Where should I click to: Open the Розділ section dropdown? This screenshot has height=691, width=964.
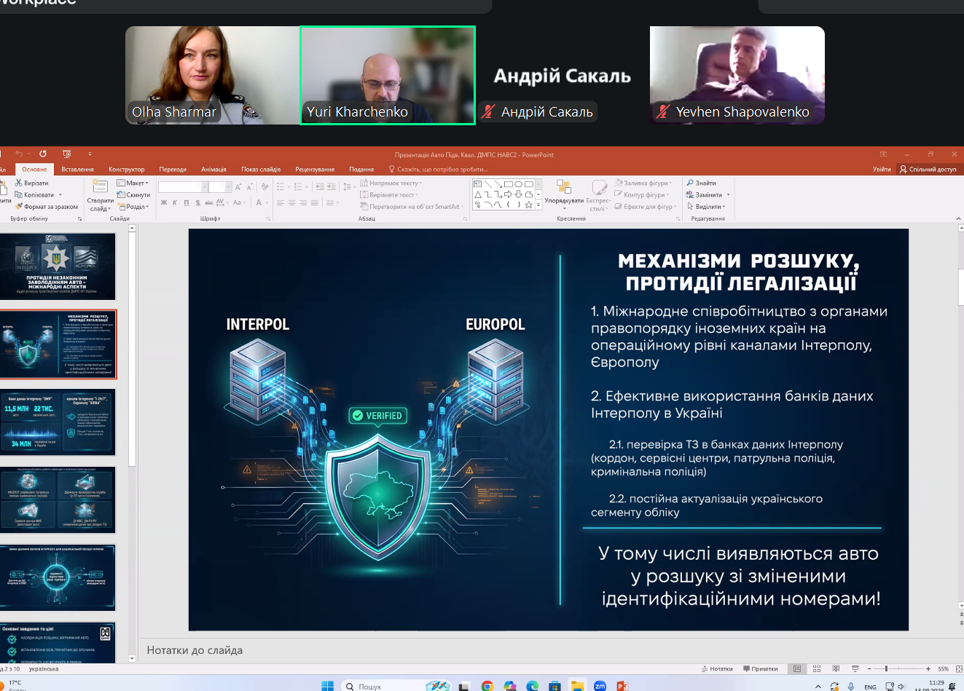(133, 207)
